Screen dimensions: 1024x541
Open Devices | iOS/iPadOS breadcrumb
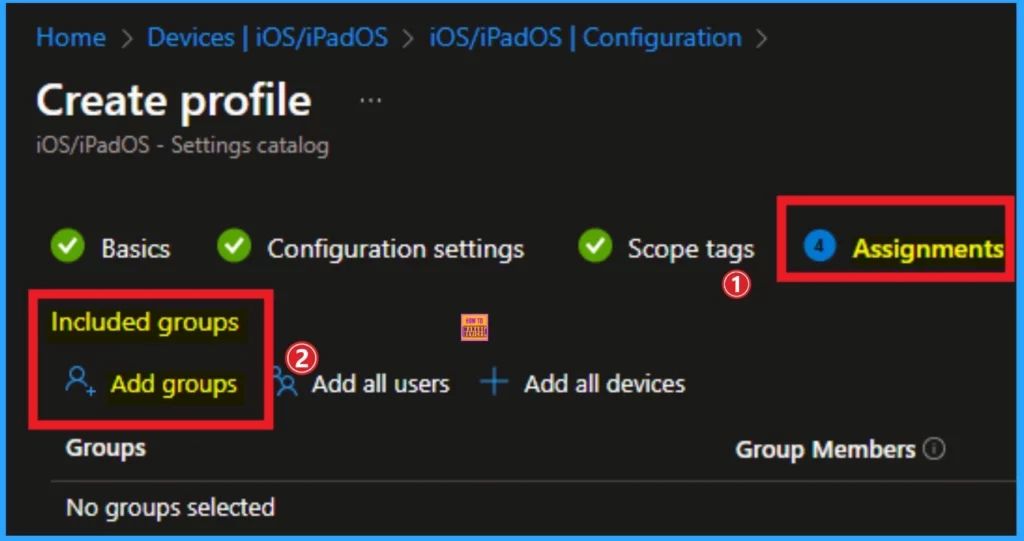[x=267, y=37]
